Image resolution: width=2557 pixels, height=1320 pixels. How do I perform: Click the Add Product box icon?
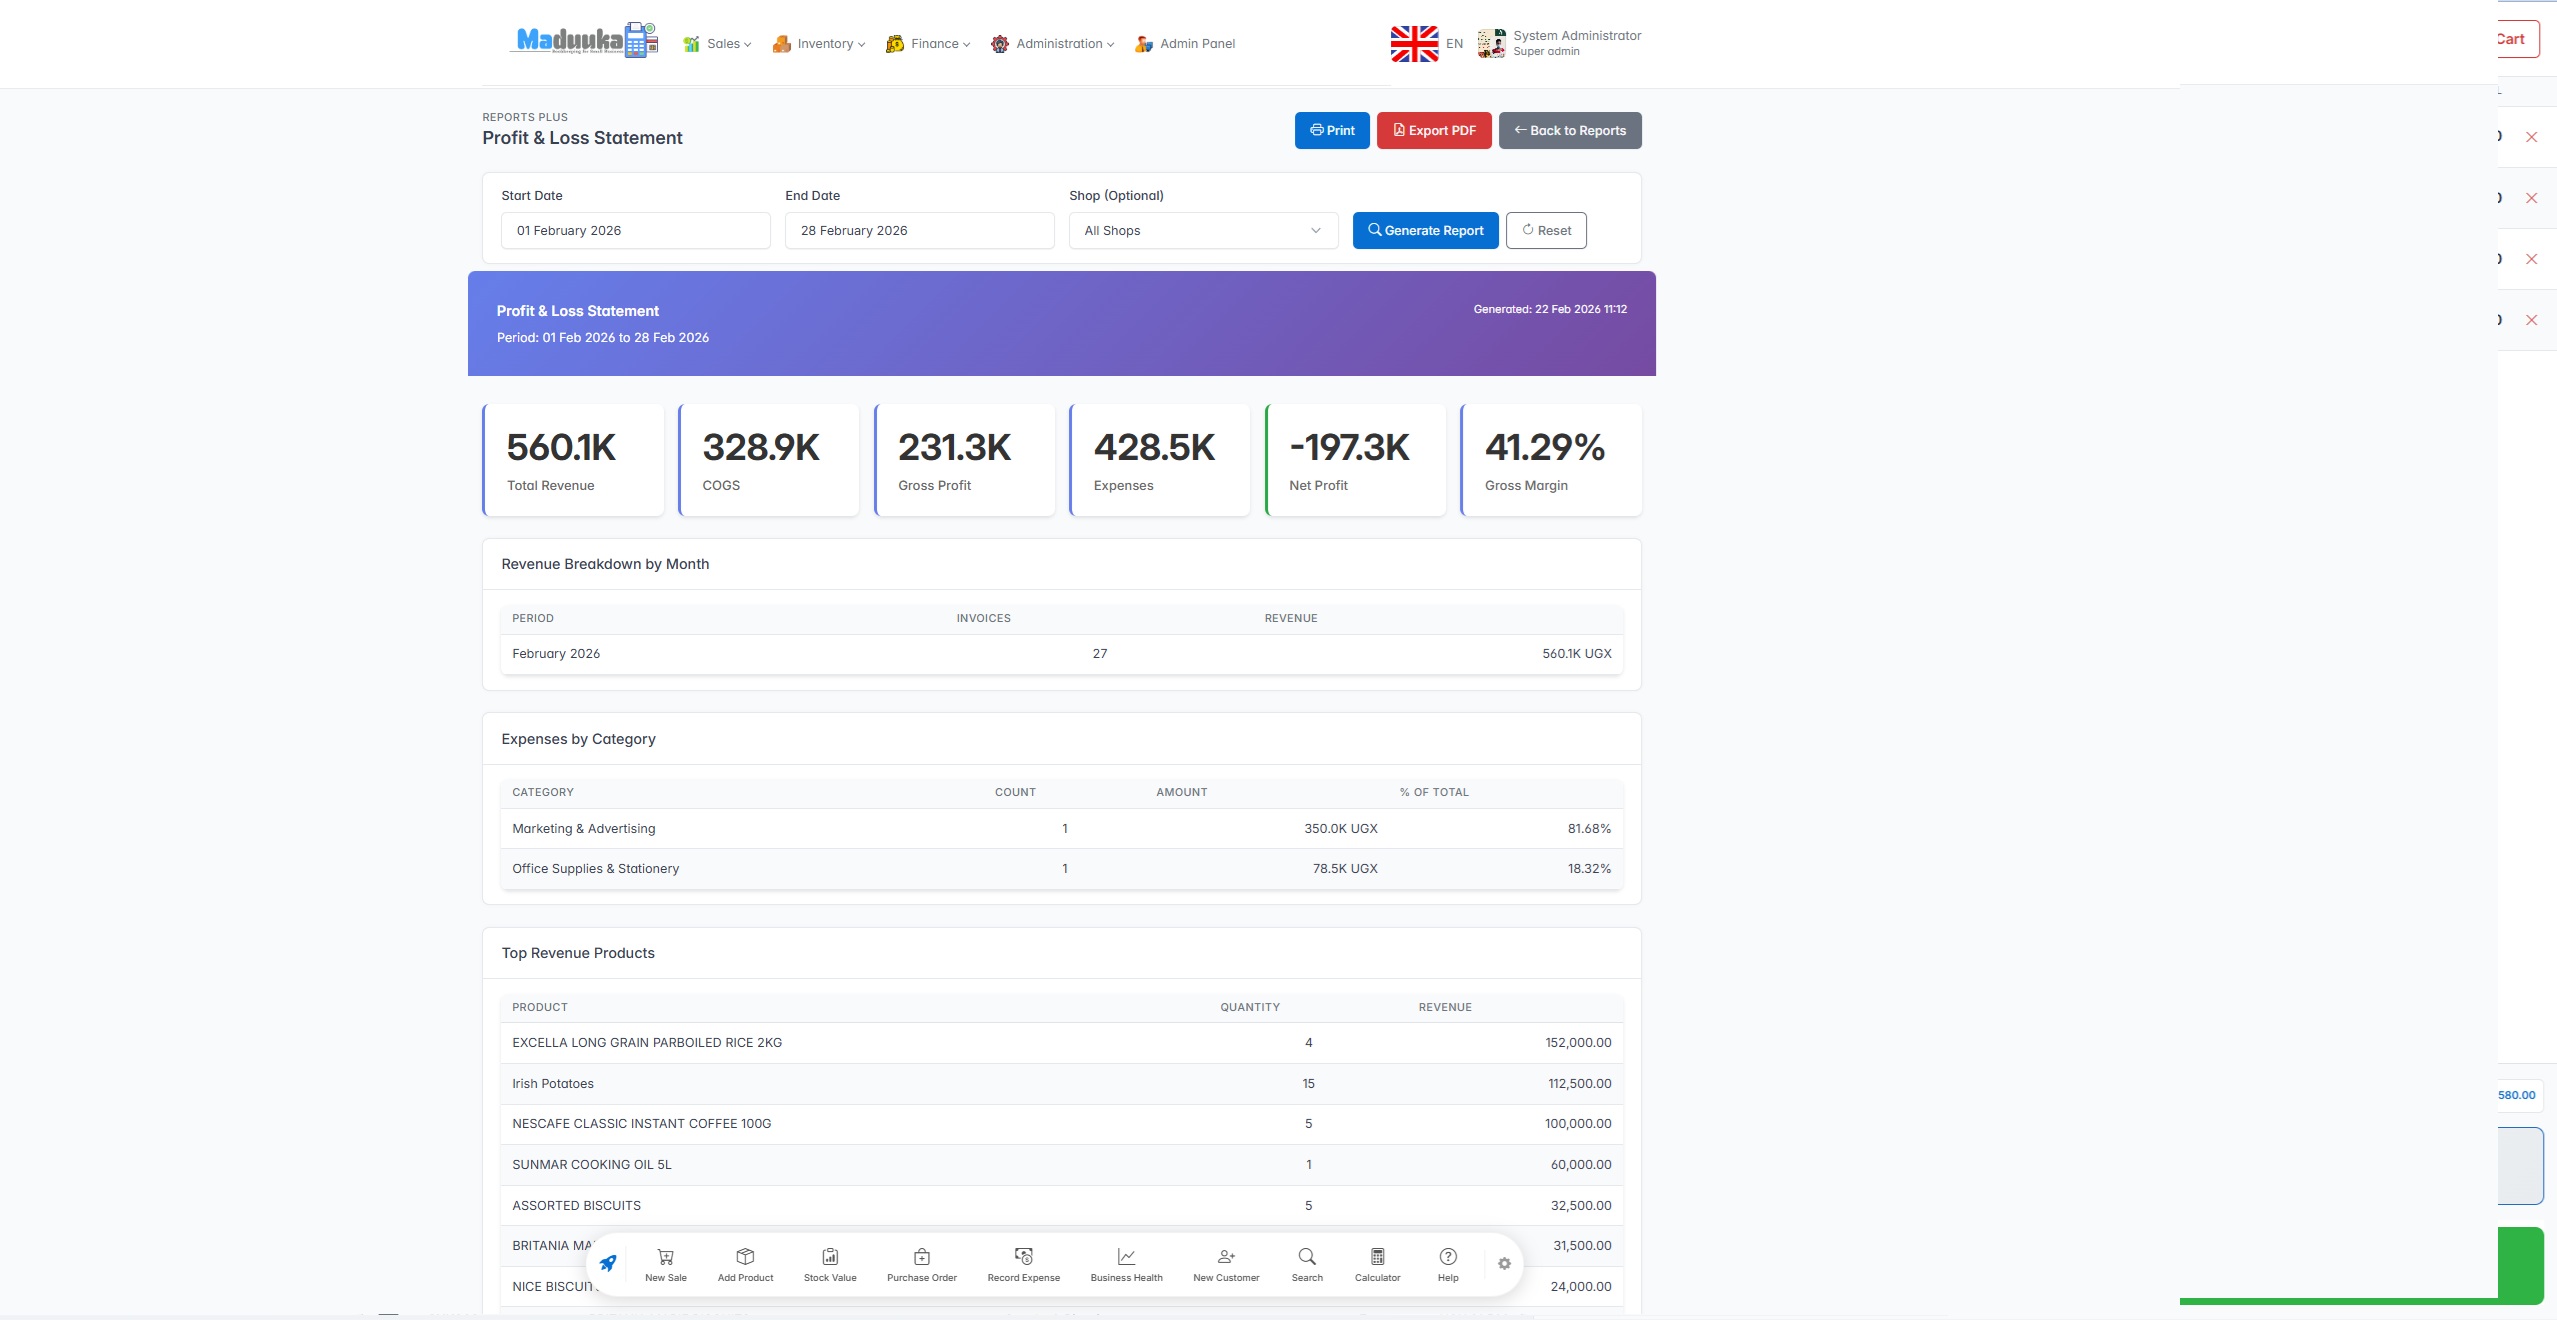pos(745,1257)
